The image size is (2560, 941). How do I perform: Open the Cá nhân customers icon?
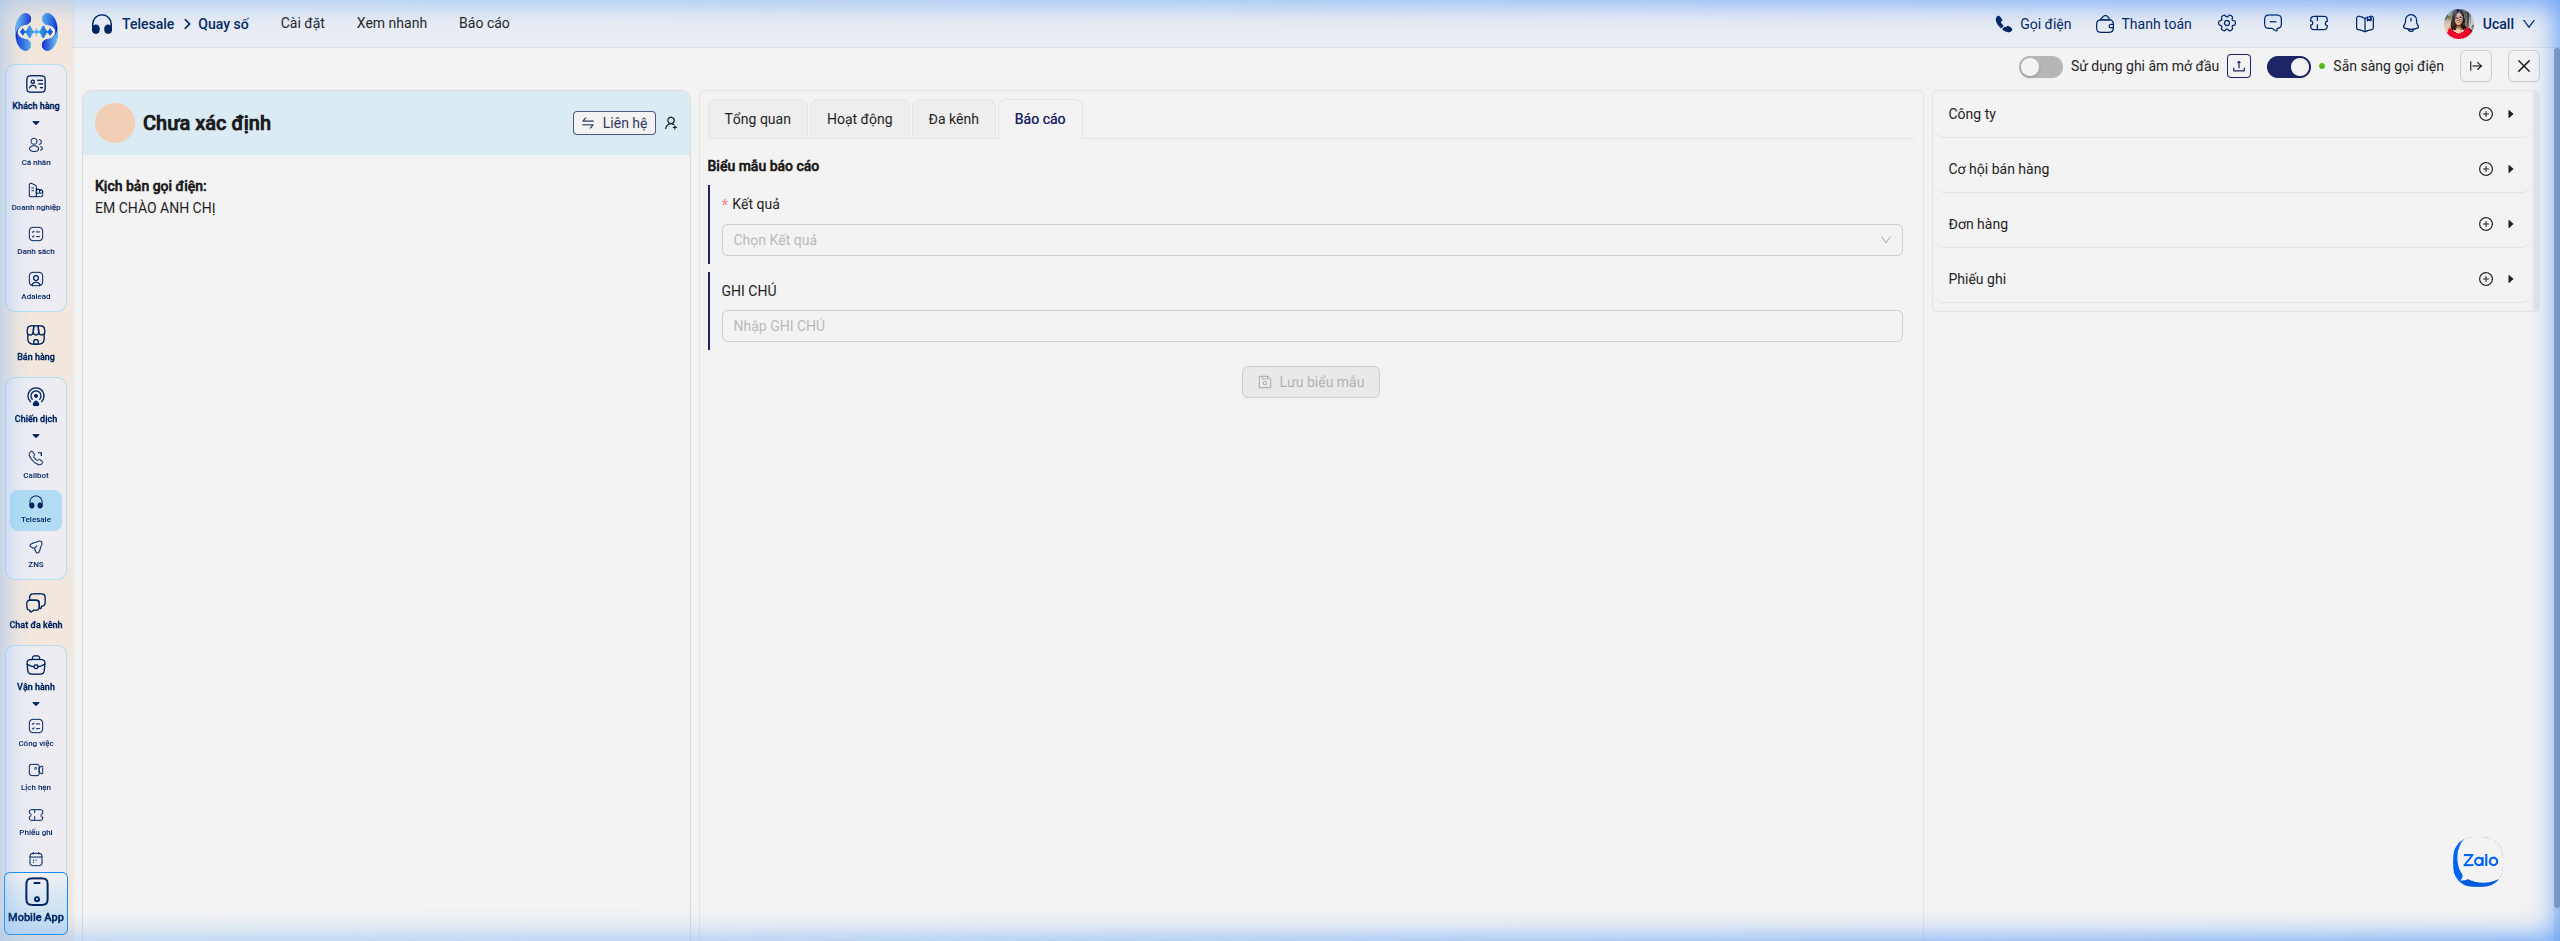pos(36,151)
